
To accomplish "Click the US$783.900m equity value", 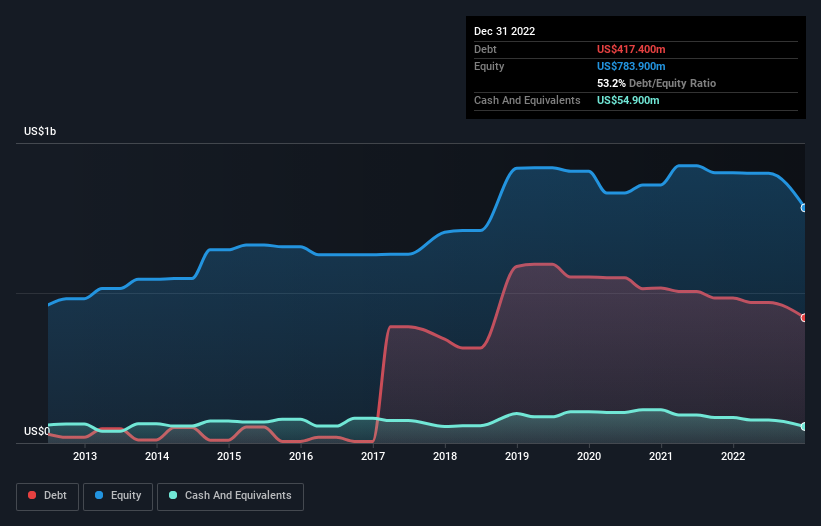I will (x=631, y=66).
